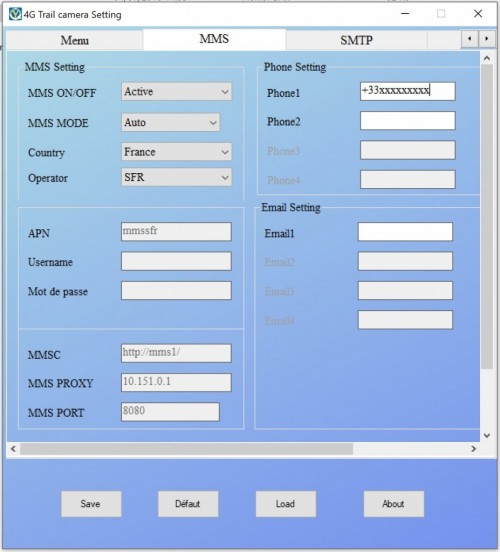Click the 4G Trail camera app icon

[15, 14]
